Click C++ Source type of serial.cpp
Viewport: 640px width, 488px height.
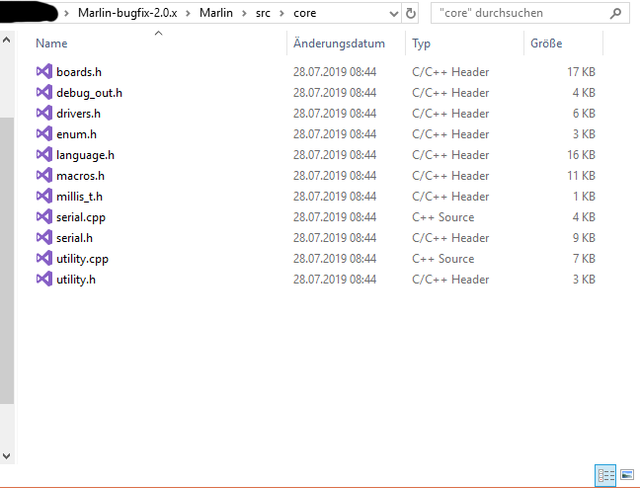(x=443, y=217)
